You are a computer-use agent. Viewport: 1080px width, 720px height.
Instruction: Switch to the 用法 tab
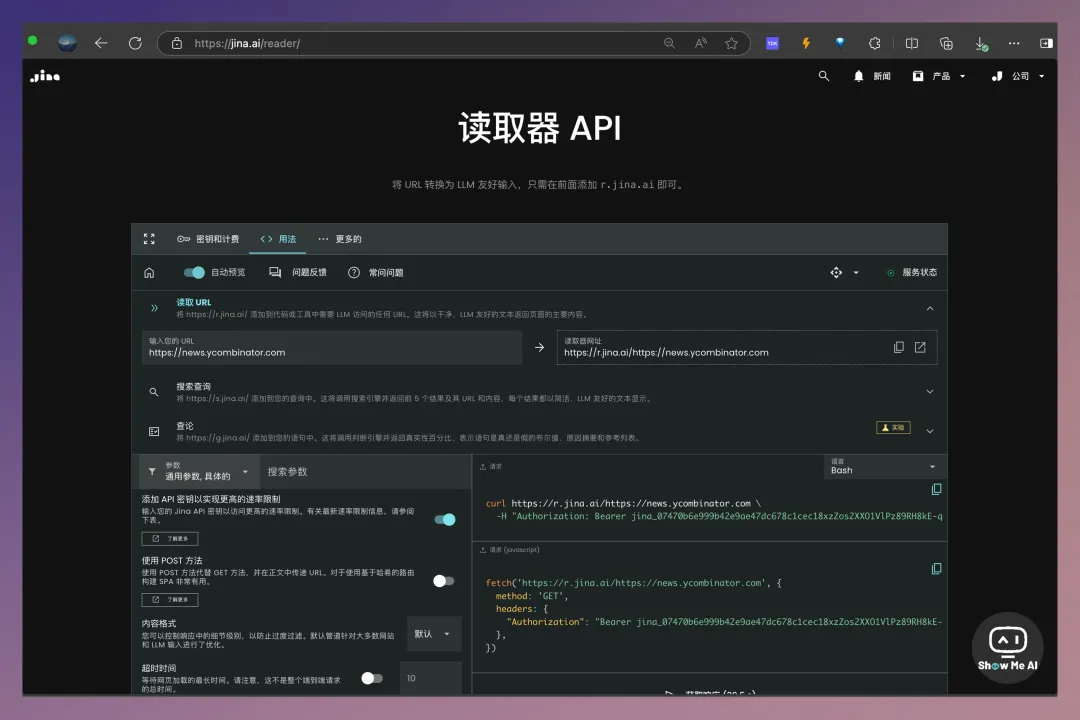[278, 239]
